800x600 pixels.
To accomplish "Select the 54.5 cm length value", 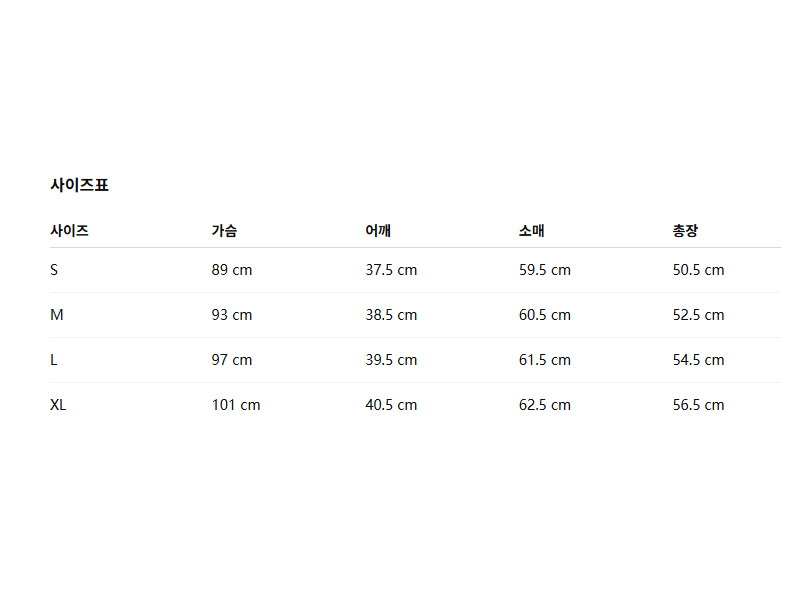I will 698,360.
